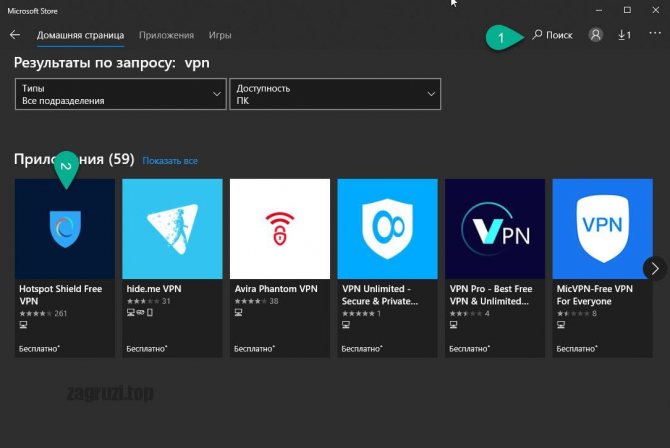Click the Hotspot Shield Free VPN title
The image size is (670, 448).
pyautogui.click(x=61, y=295)
